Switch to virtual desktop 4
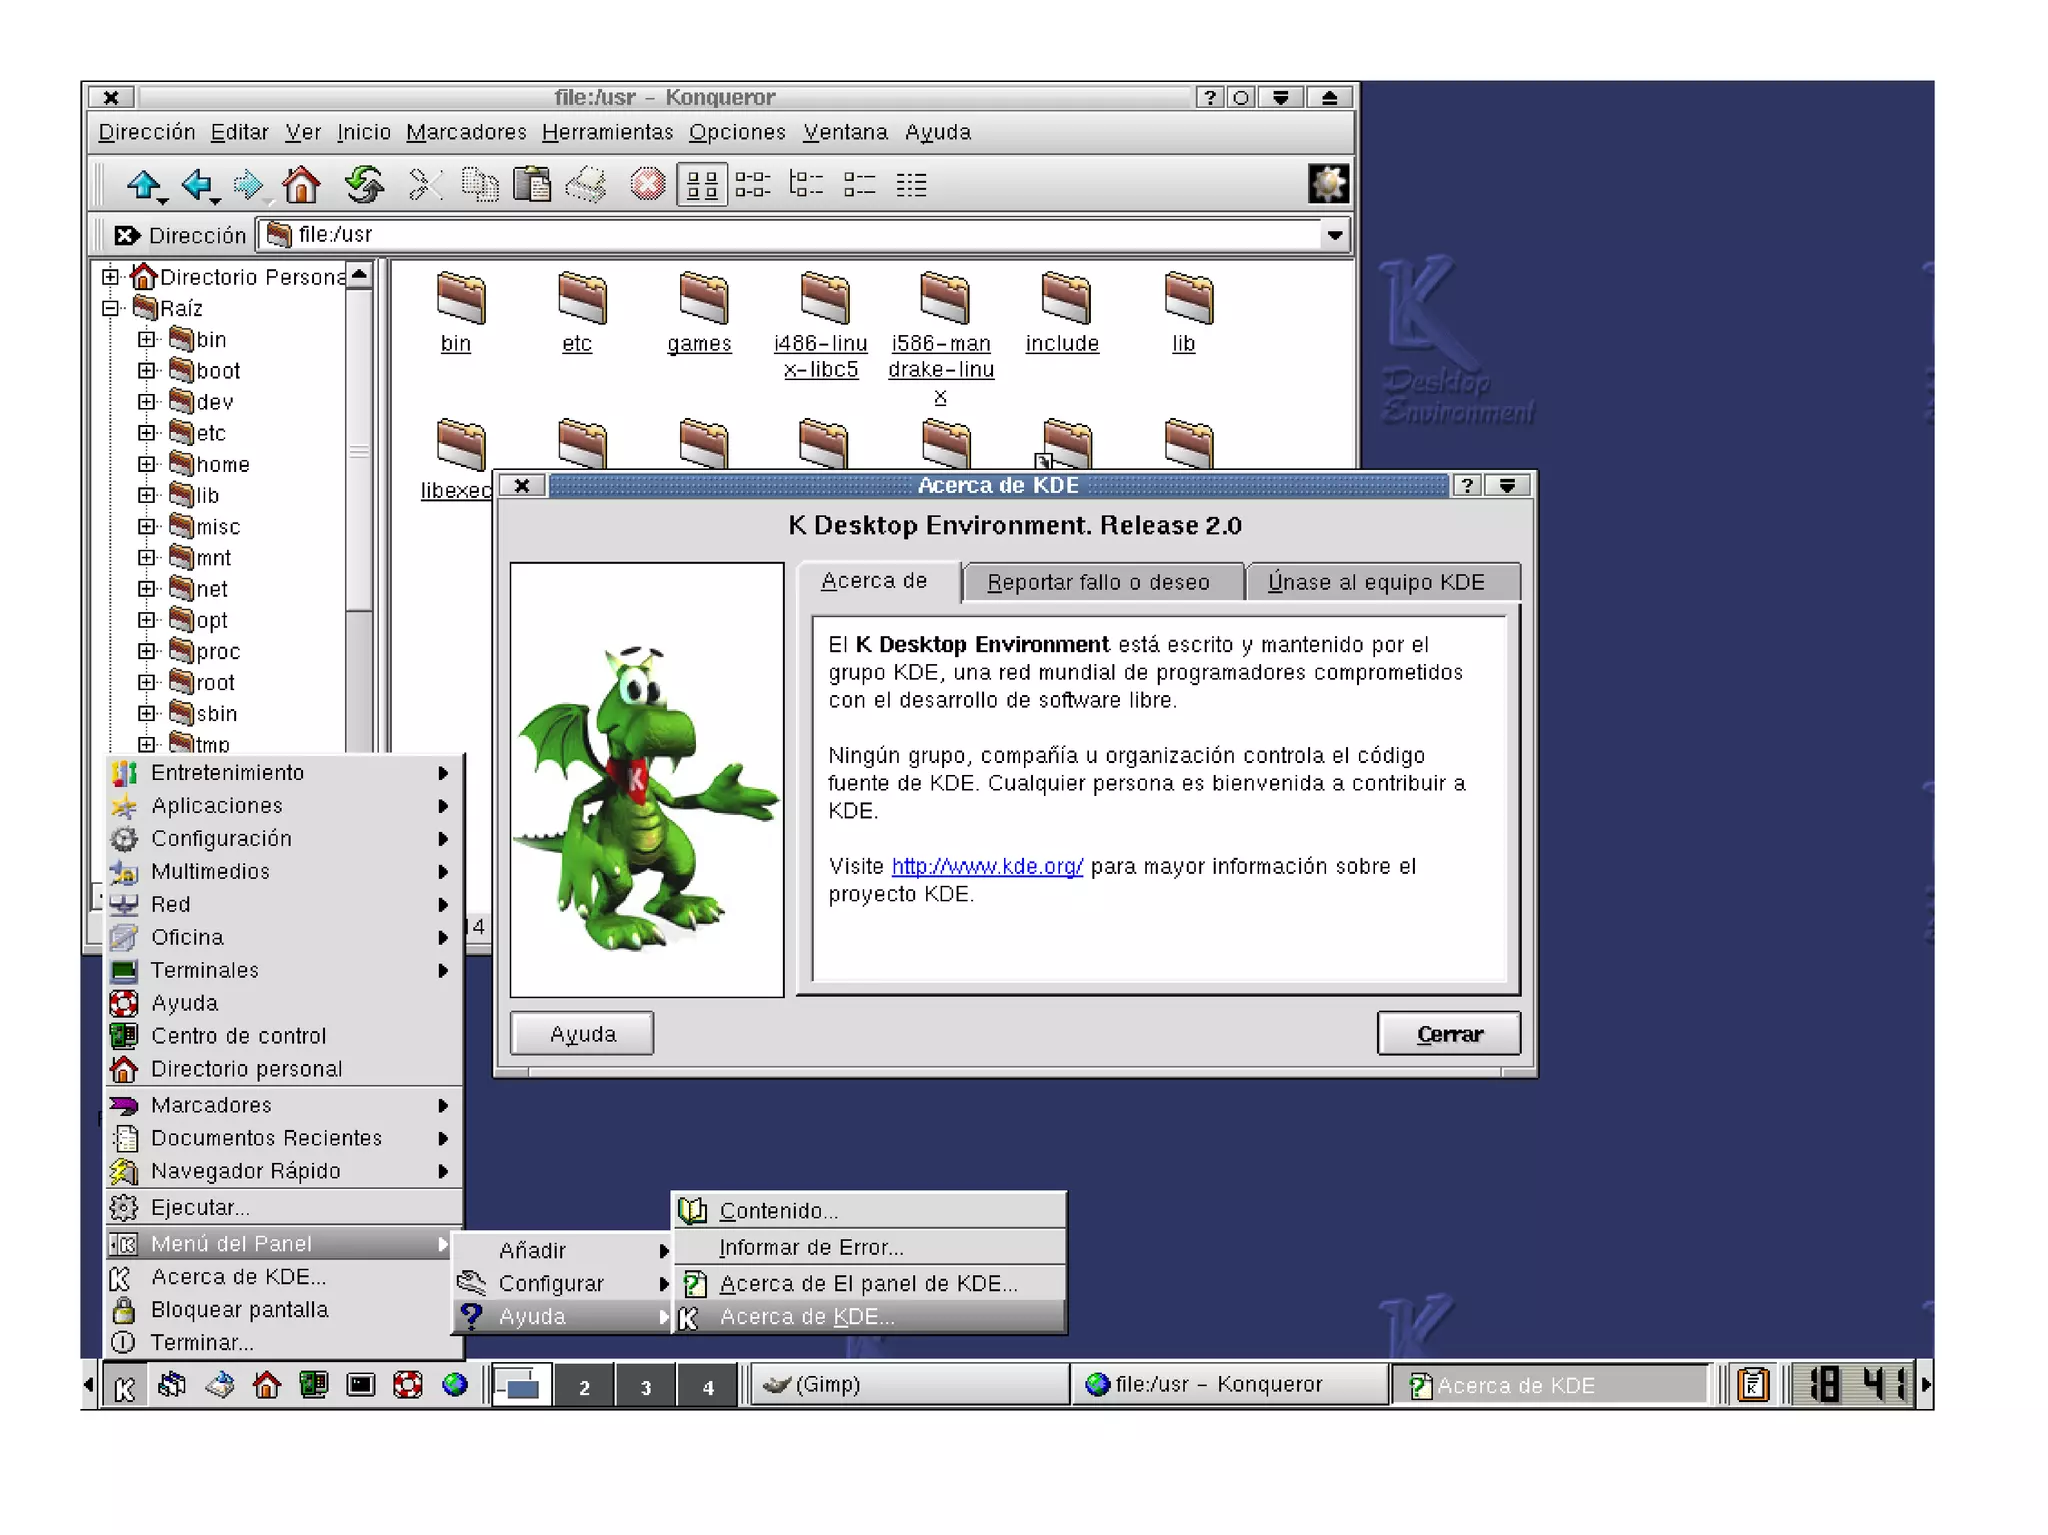This screenshot has height=1535, width=2048. [x=708, y=1387]
